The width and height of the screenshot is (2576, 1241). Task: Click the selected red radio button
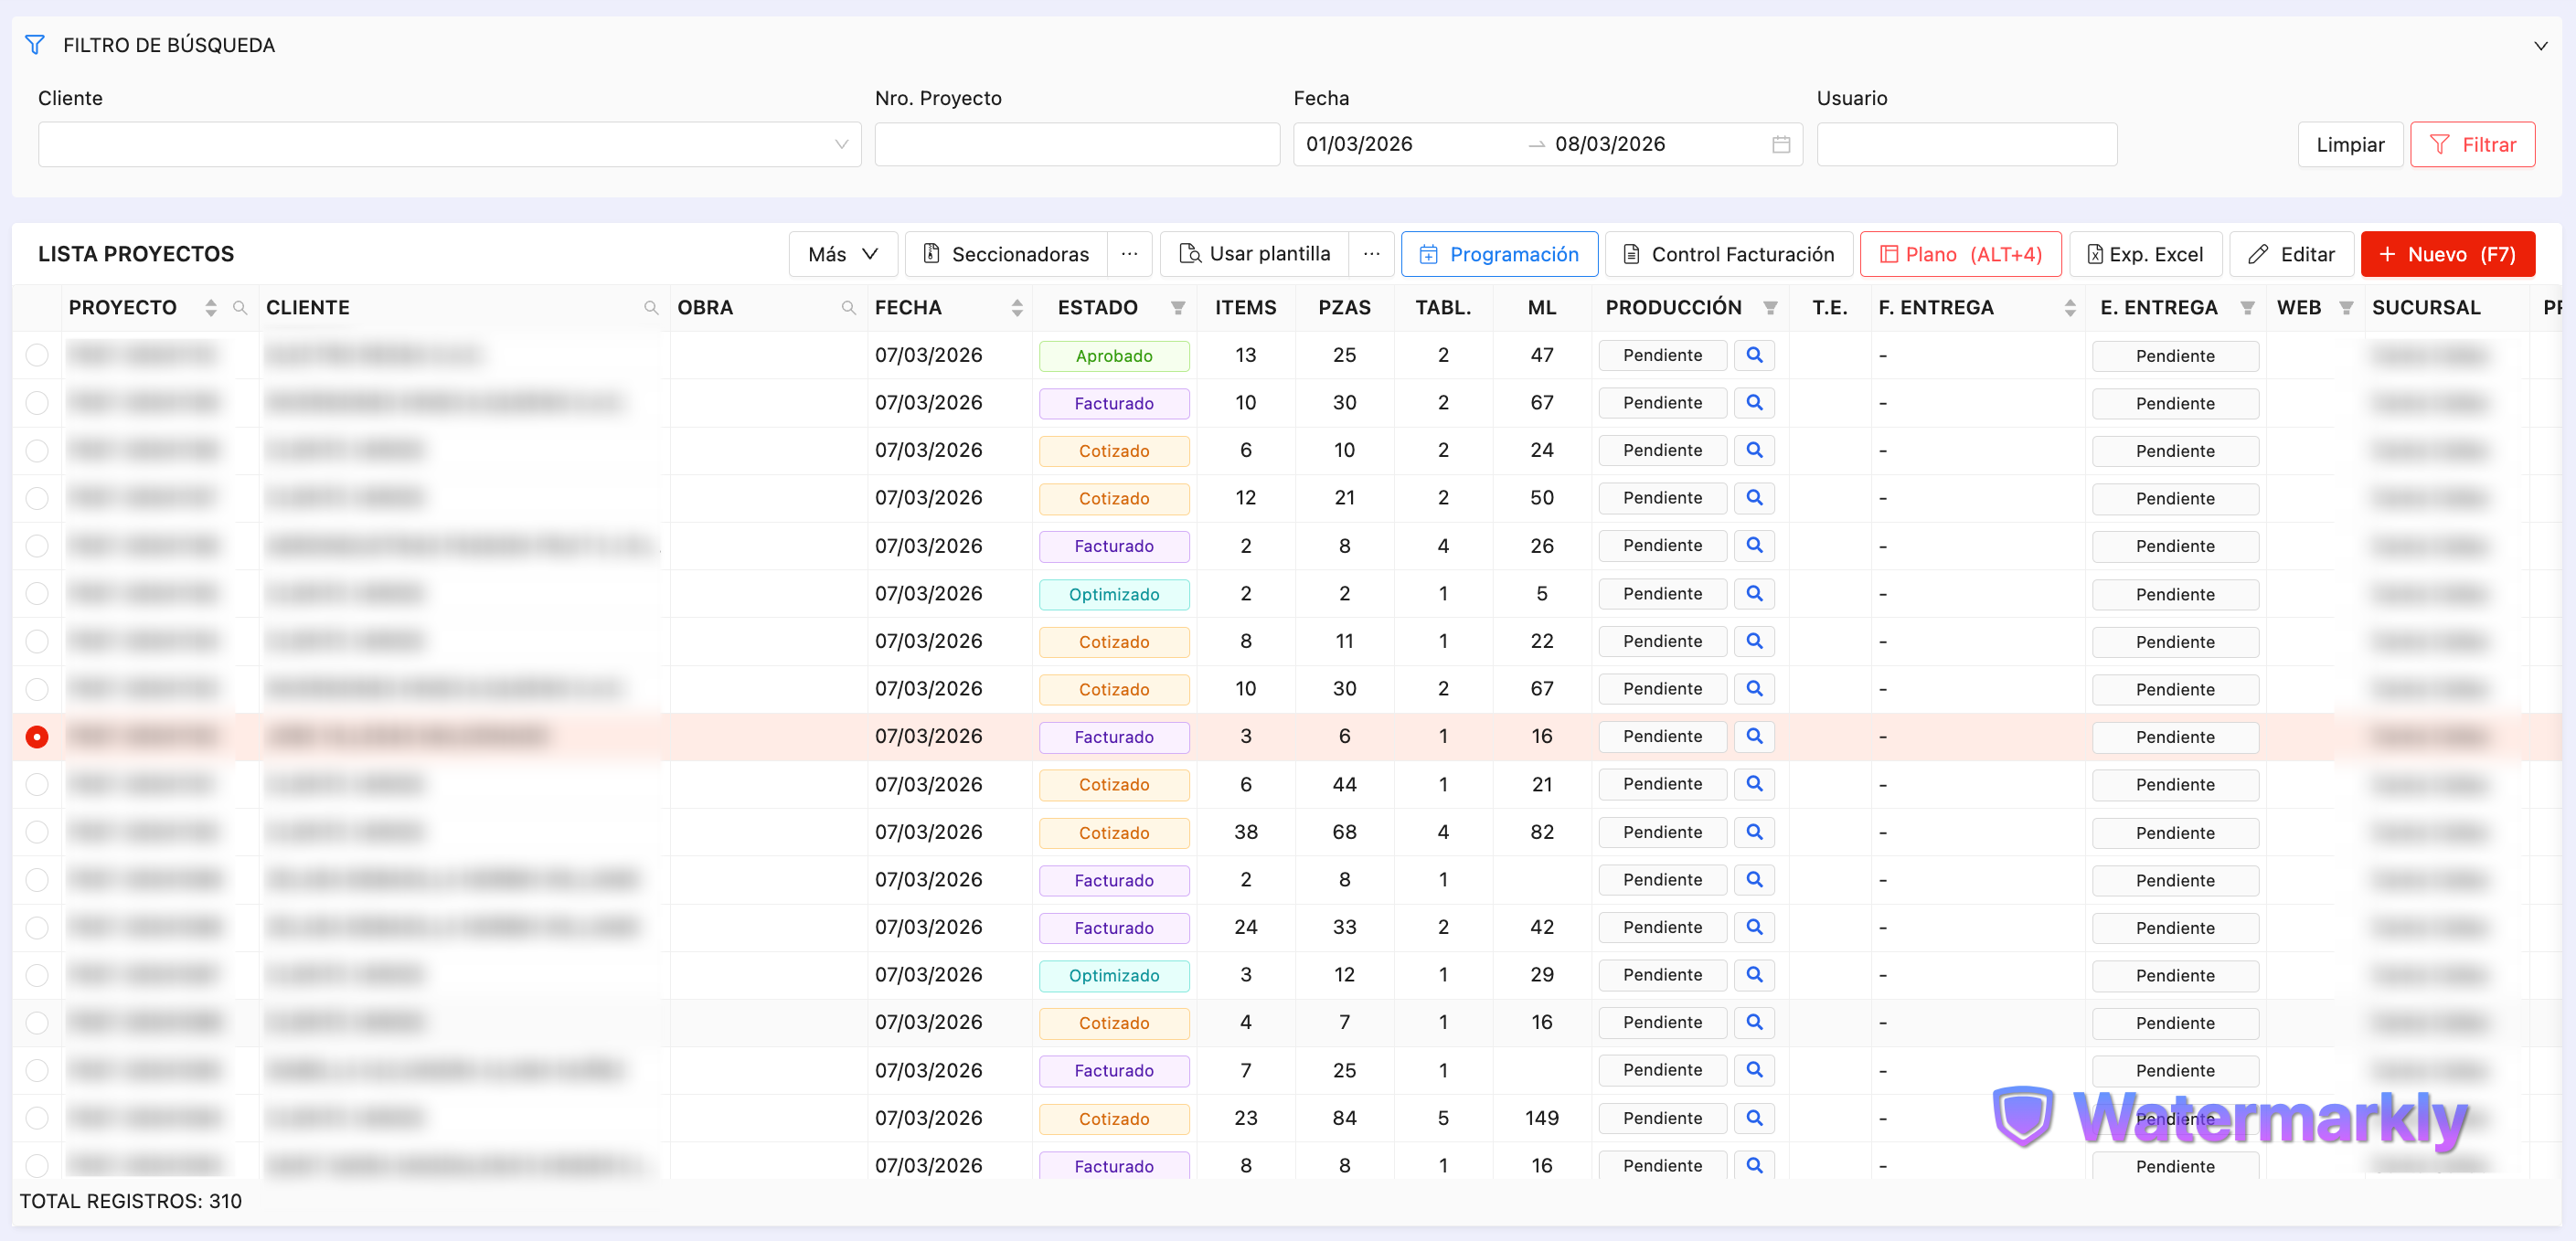[37, 737]
